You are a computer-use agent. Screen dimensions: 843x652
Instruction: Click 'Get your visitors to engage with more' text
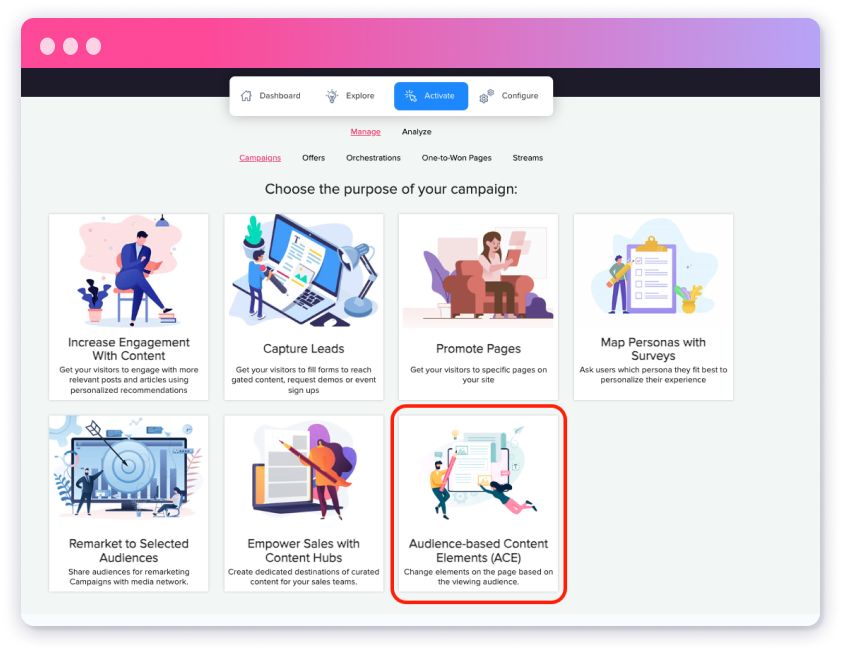128,379
